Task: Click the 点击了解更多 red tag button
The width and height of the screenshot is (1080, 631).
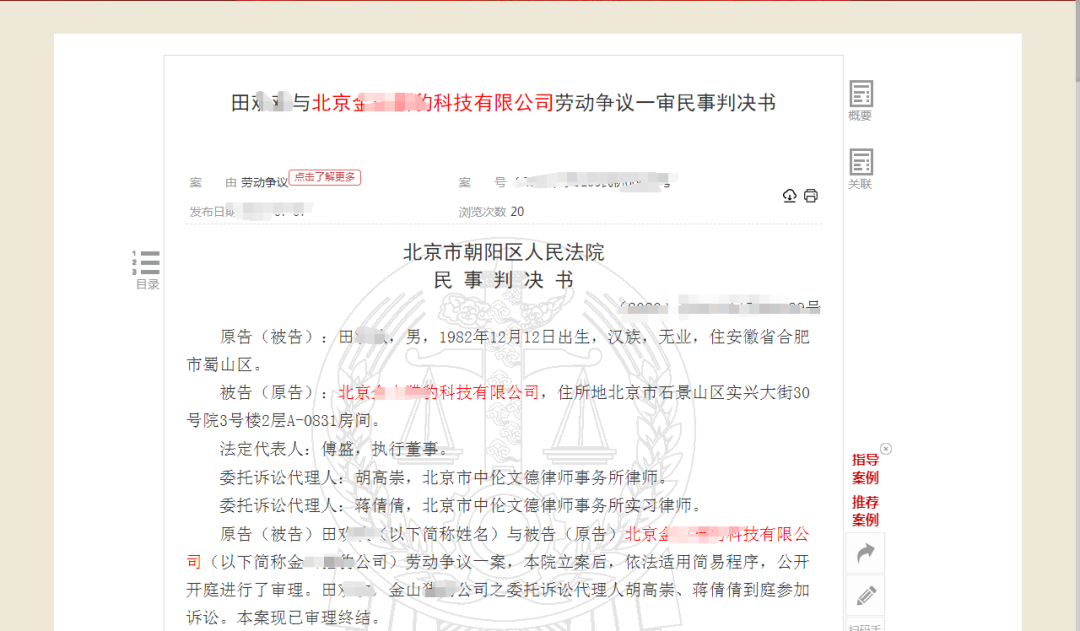Action: point(324,177)
